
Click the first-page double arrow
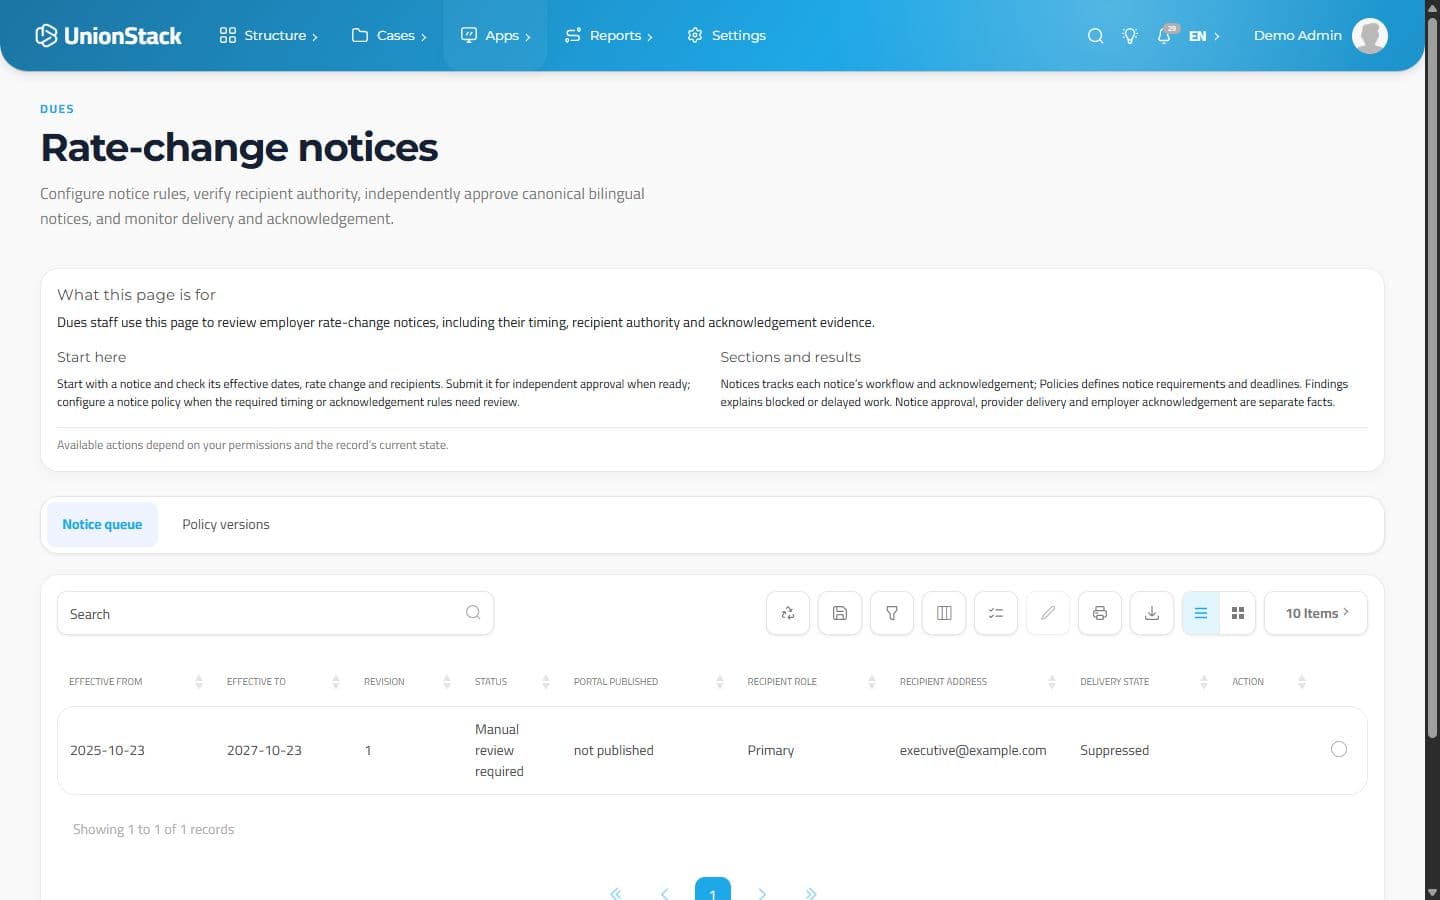point(616,893)
